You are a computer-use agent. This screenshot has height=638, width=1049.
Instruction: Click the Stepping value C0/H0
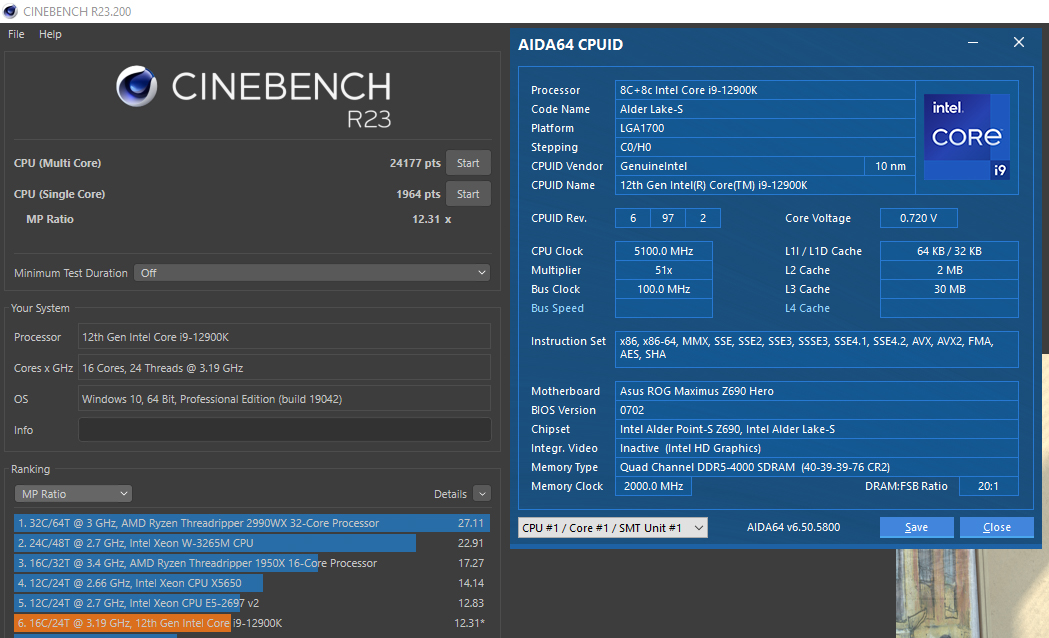tap(765, 147)
